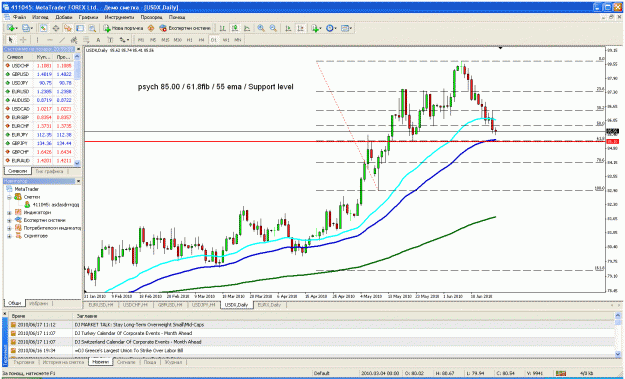Image resolution: width=625 pixels, height=379 pixels.
Task: Switch to D1 timeframe
Action: click(x=214, y=40)
